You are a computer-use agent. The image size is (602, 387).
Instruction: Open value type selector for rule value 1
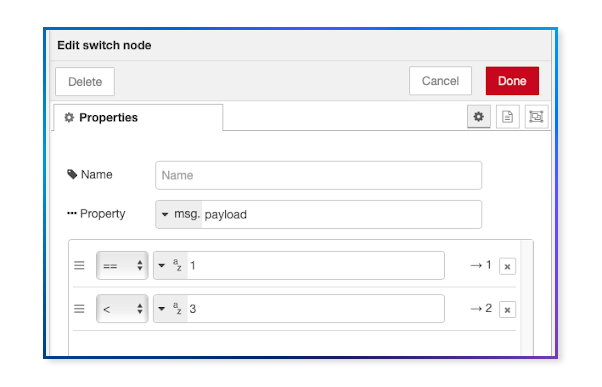click(x=170, y=265)
